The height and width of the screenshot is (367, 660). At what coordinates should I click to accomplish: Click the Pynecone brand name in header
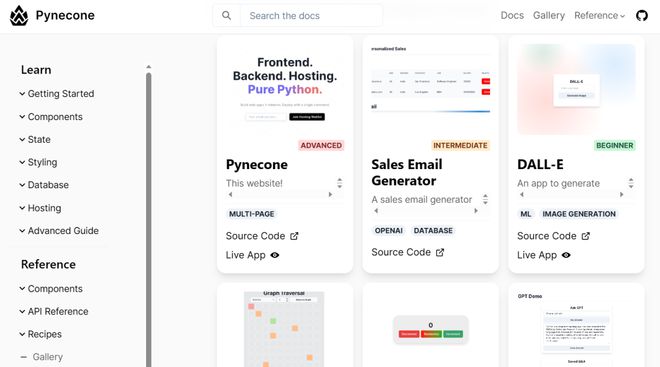tap(65, 16)
